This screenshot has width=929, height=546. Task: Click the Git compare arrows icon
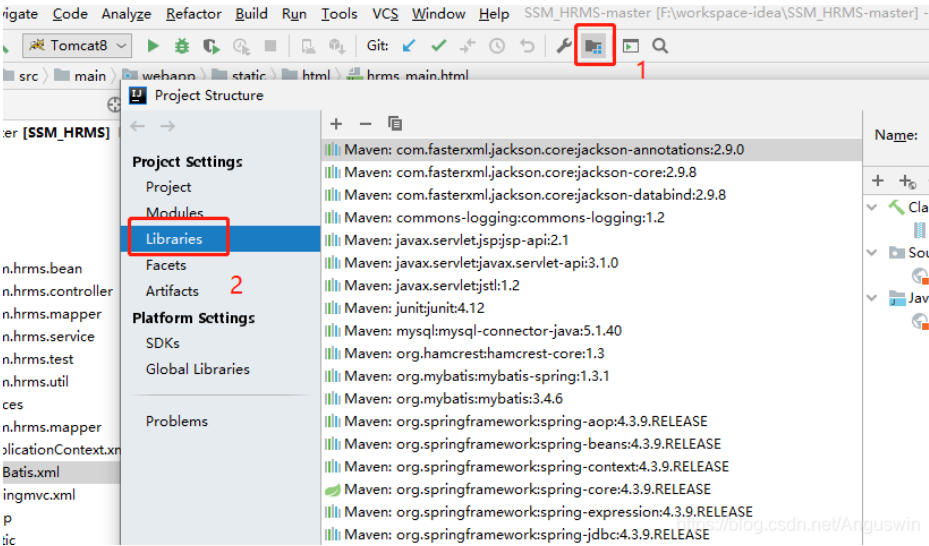click(x=467, y=46)
